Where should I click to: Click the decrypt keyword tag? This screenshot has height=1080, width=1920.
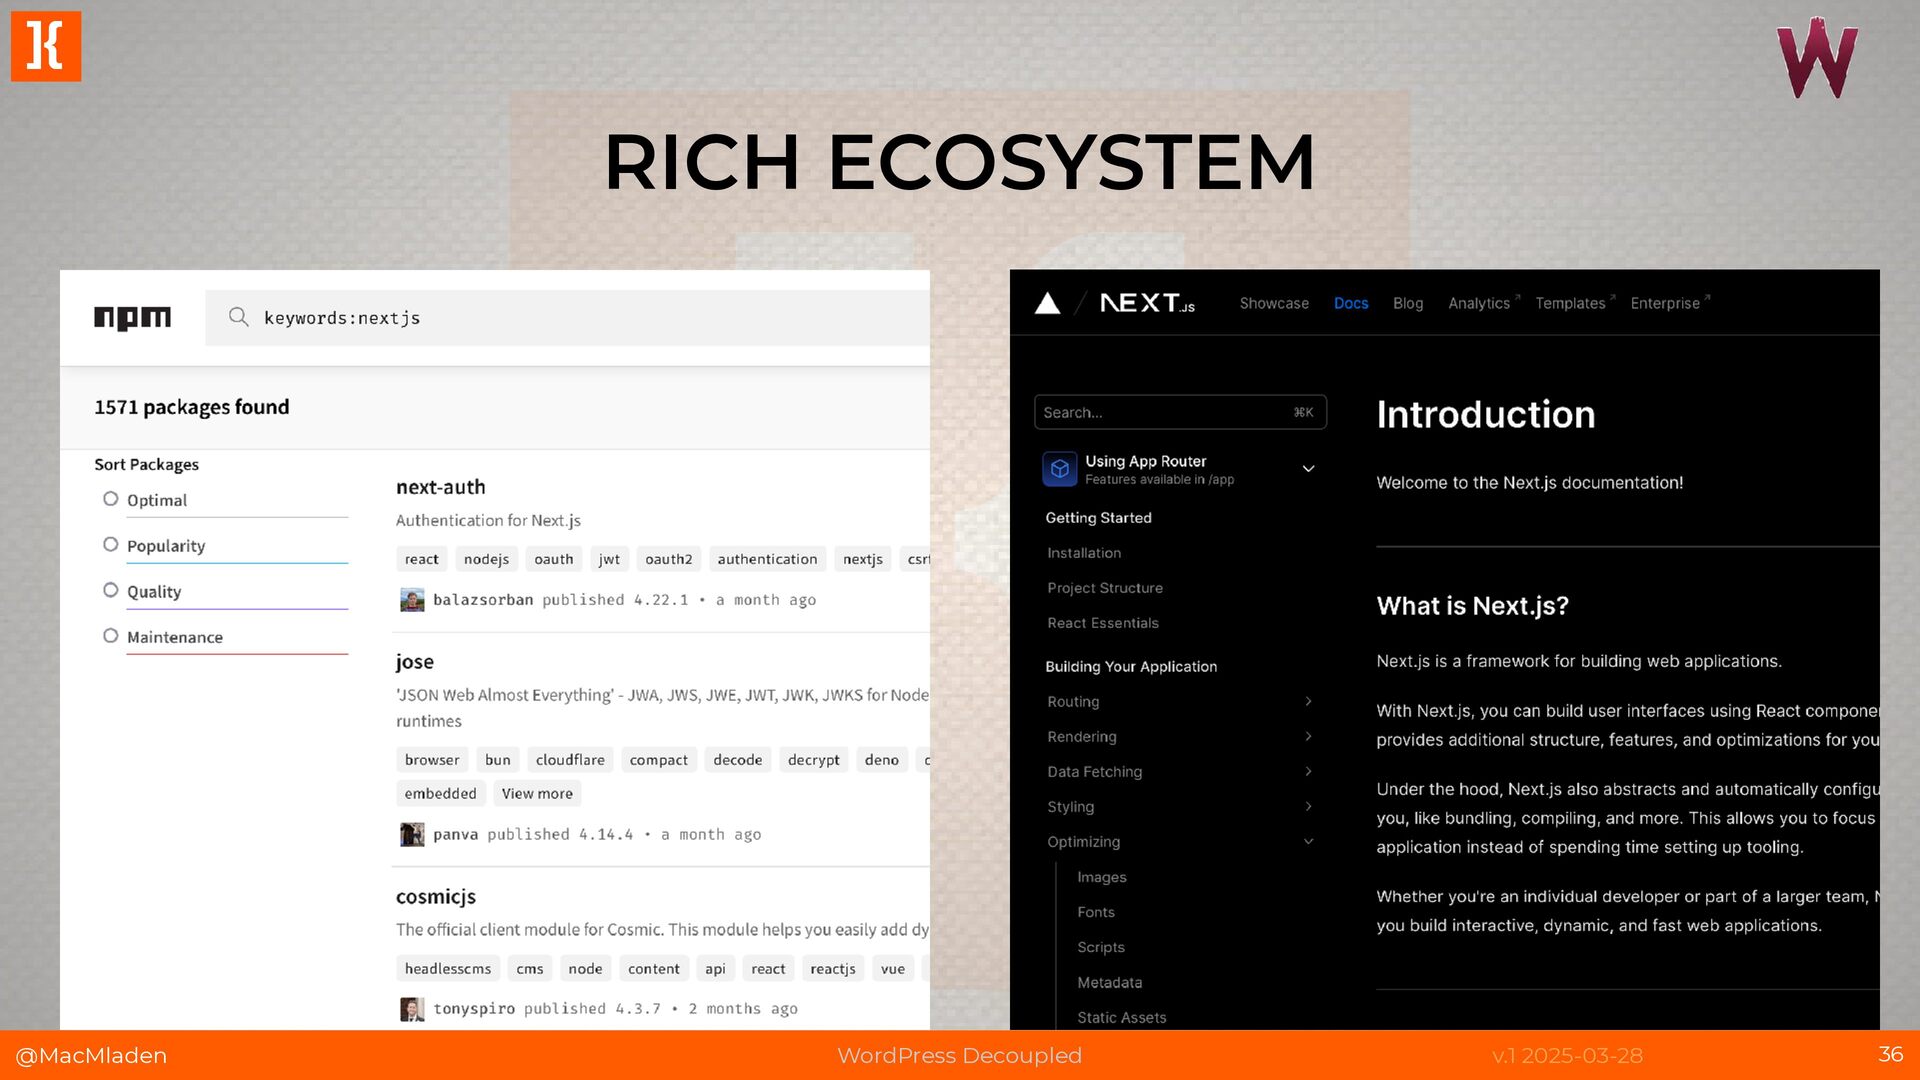point(813,760)
